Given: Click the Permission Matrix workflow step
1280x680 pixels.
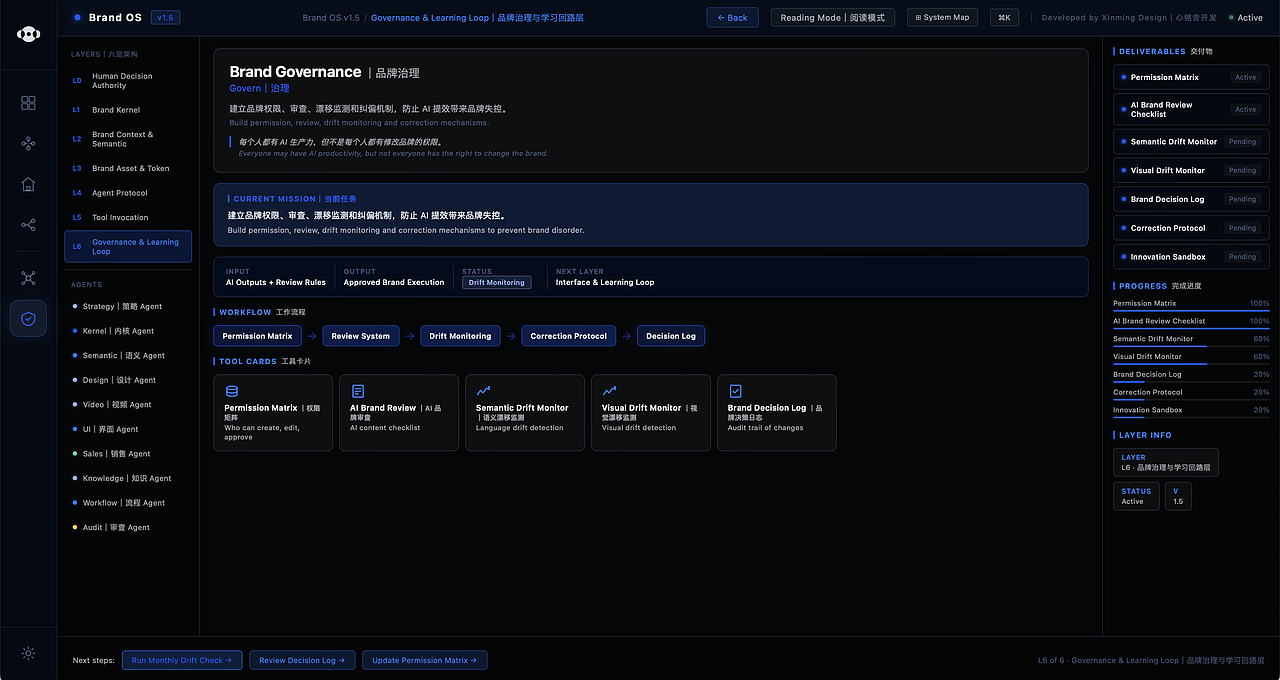Looking at the screenshot, I should pyautogui.click(x=257, y=336).
